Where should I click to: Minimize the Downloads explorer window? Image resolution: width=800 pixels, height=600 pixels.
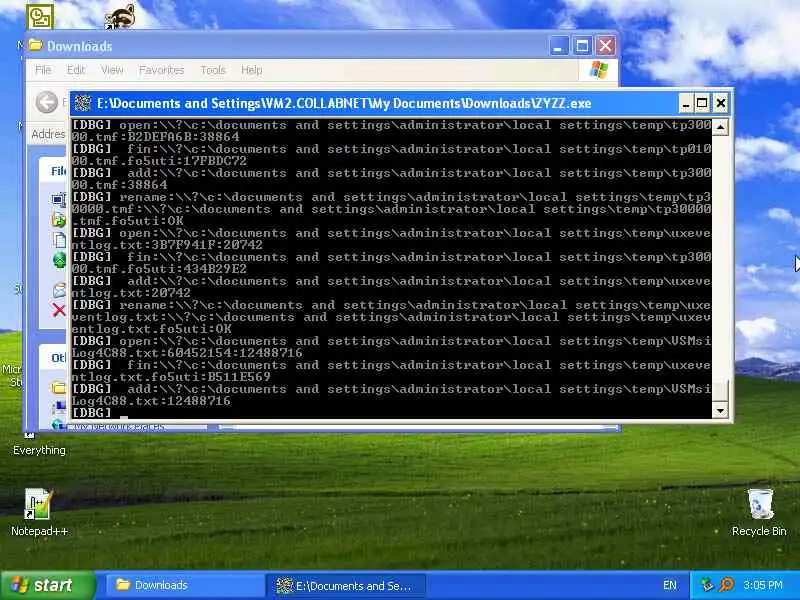pyautogui.click(x=558, y=46)
